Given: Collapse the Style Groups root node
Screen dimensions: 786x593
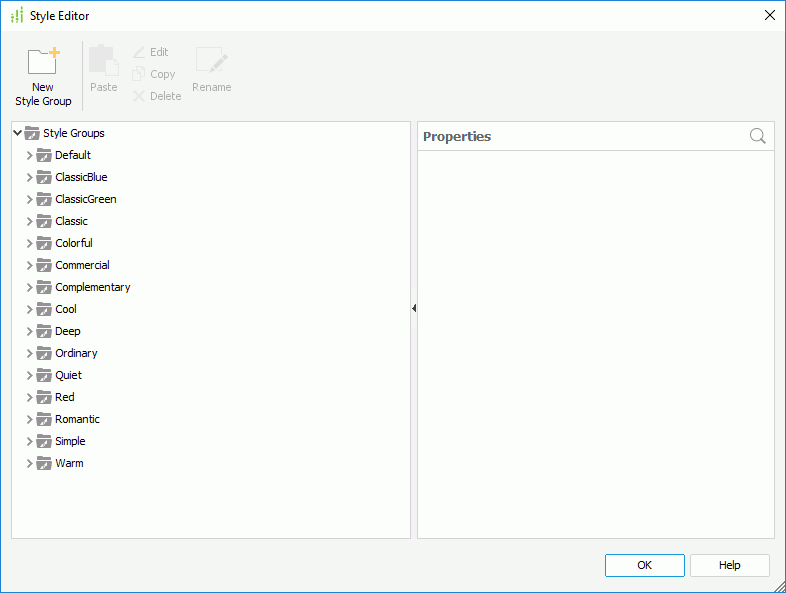Looking at the screenshot, I should (18, 133).
